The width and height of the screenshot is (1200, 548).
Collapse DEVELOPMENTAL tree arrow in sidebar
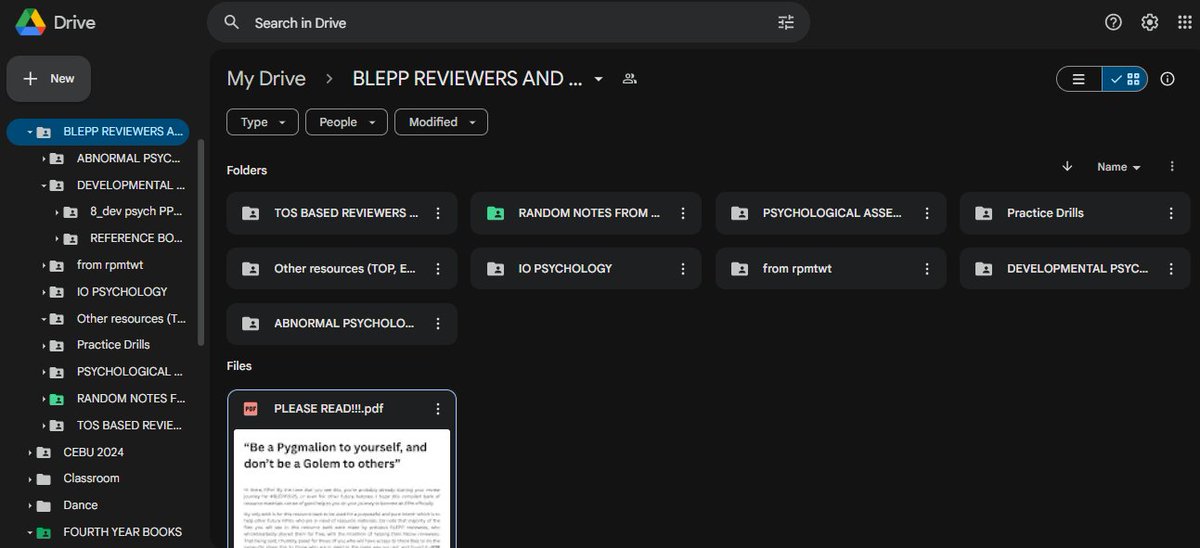click(x=44, y=185)
